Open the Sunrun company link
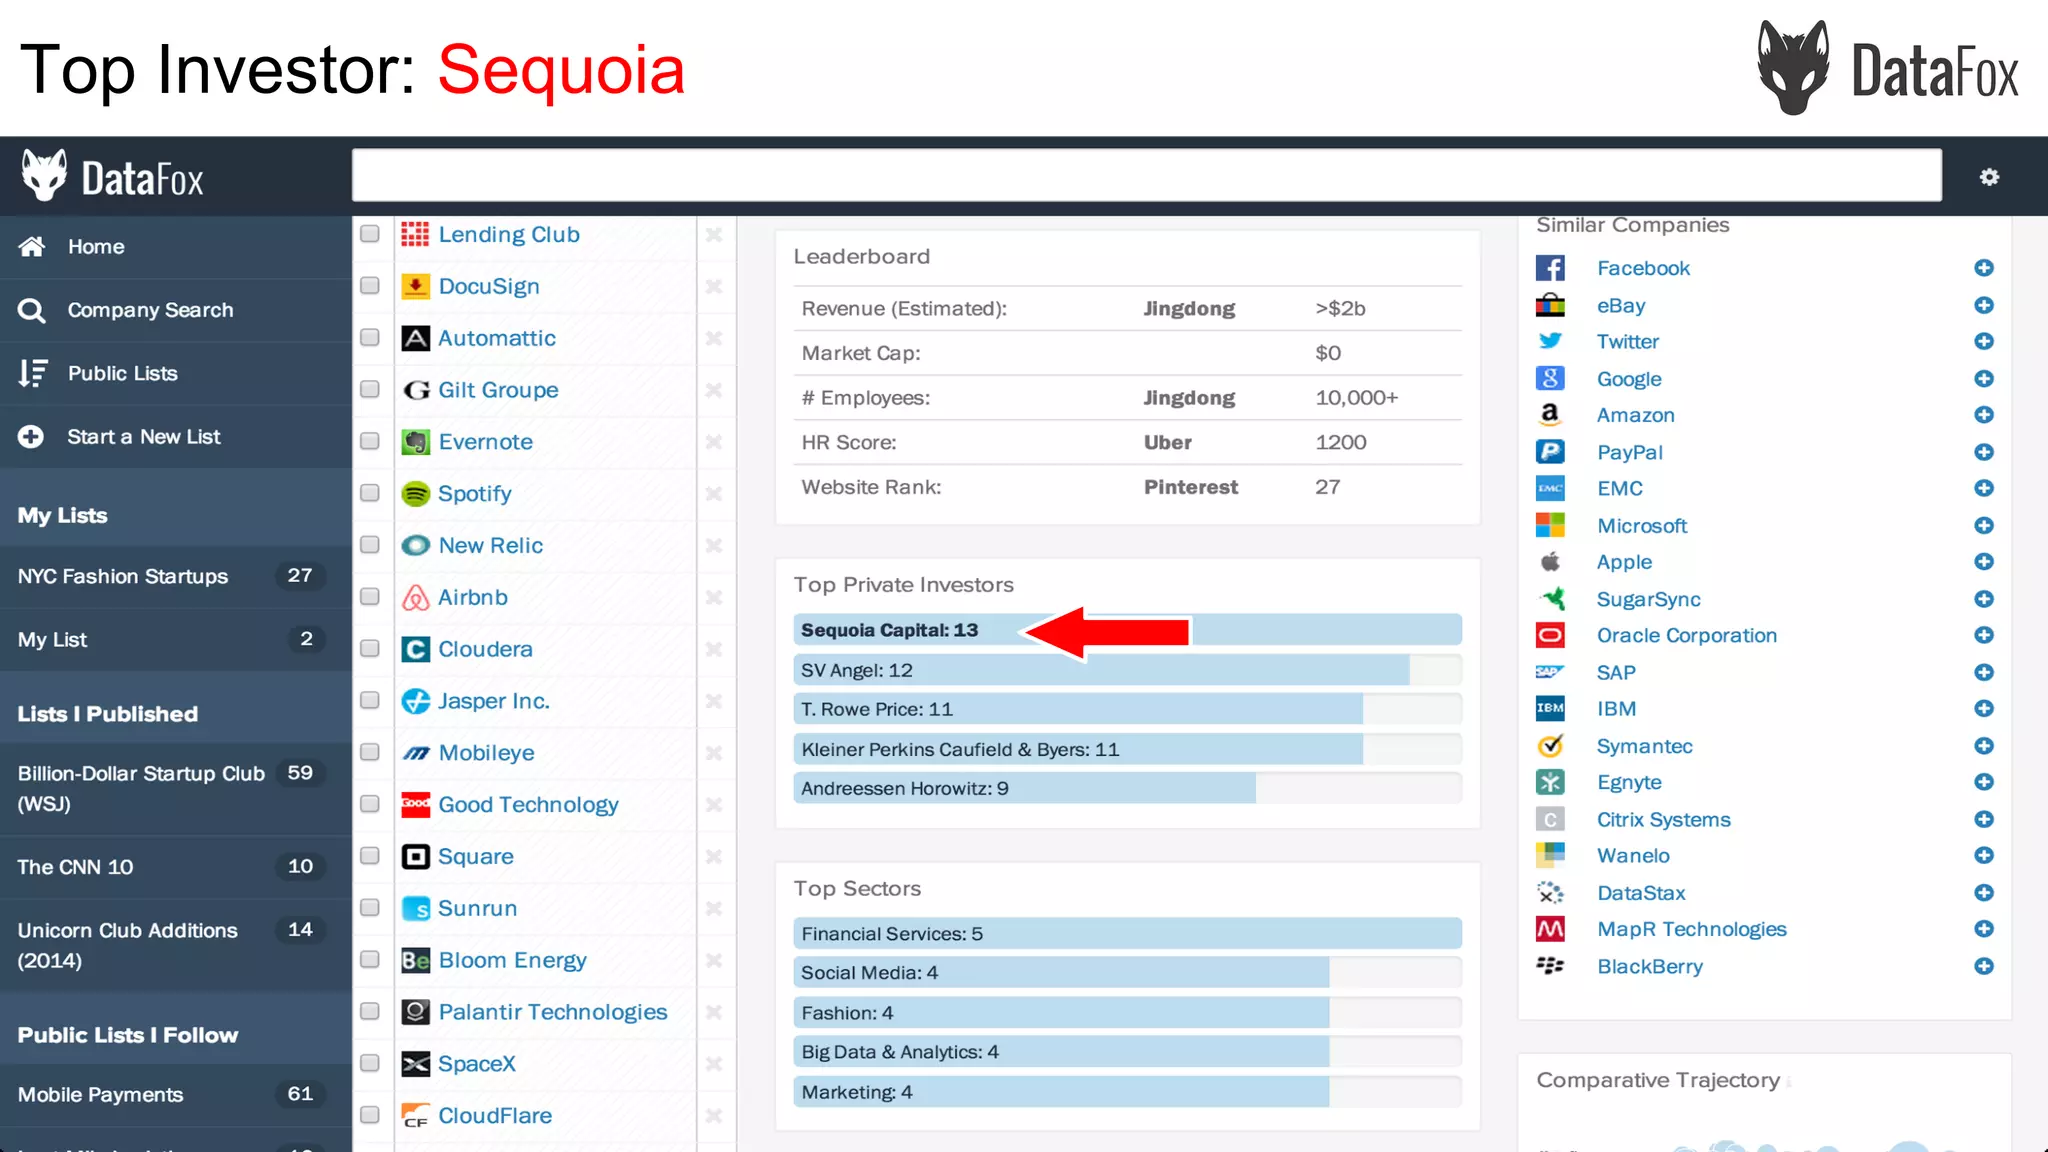Viewport: 2048px width, 1152px height. (477, 908)
